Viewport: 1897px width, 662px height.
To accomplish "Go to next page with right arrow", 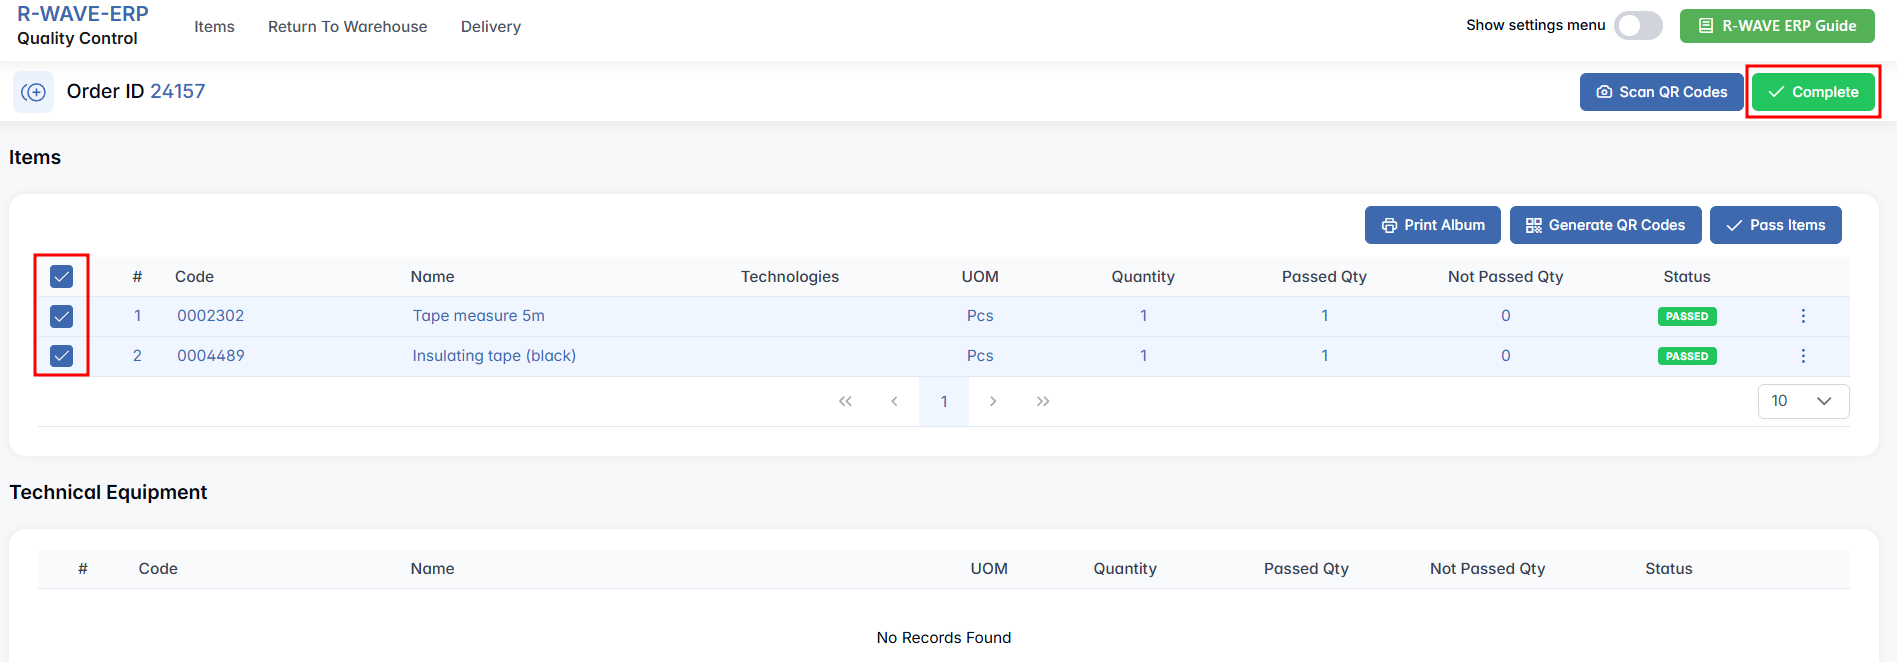I will point(993,401).
